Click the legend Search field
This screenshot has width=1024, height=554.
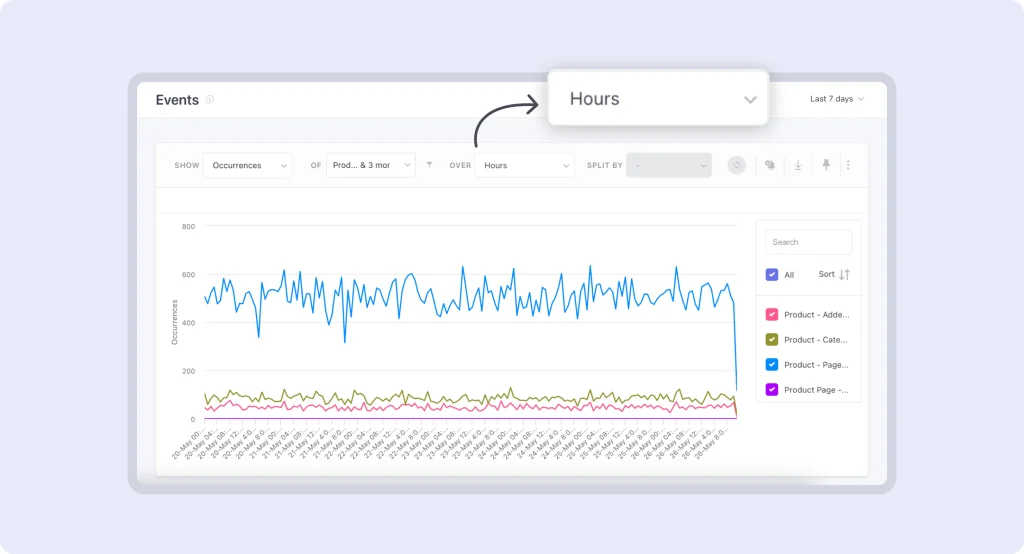(x=808, y=242)
